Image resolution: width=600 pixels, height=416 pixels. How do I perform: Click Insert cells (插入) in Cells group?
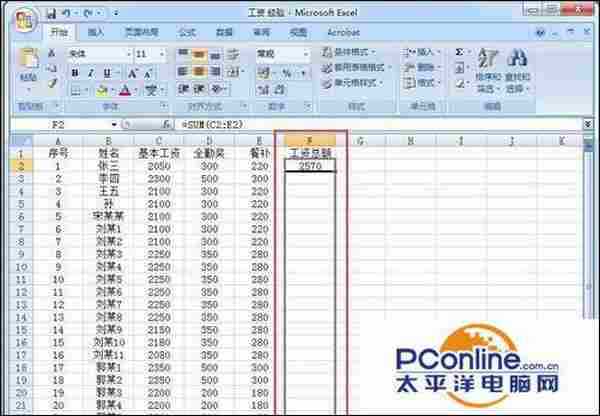tap(422, 52)
